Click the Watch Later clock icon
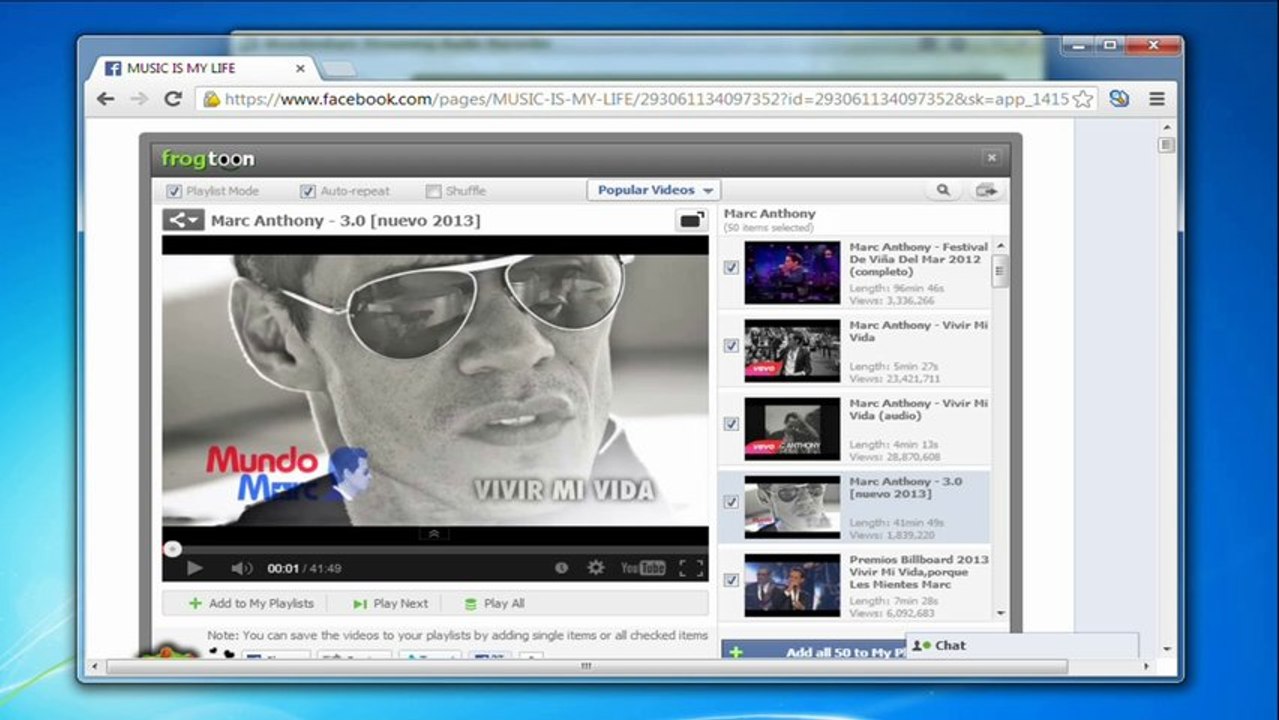This screenshot has height=720, width=1279. [x=562, y=568]
